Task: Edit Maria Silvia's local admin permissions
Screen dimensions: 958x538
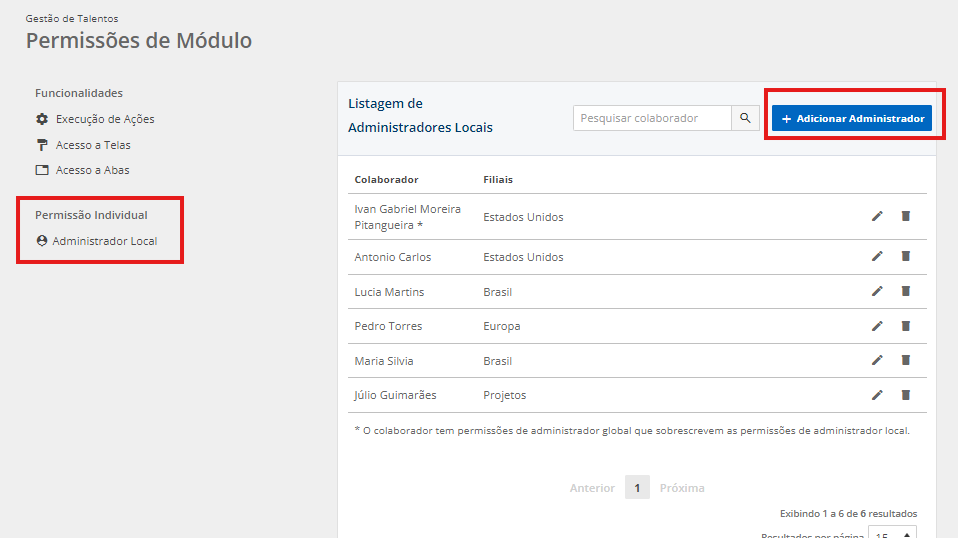Action: (877, 360)
